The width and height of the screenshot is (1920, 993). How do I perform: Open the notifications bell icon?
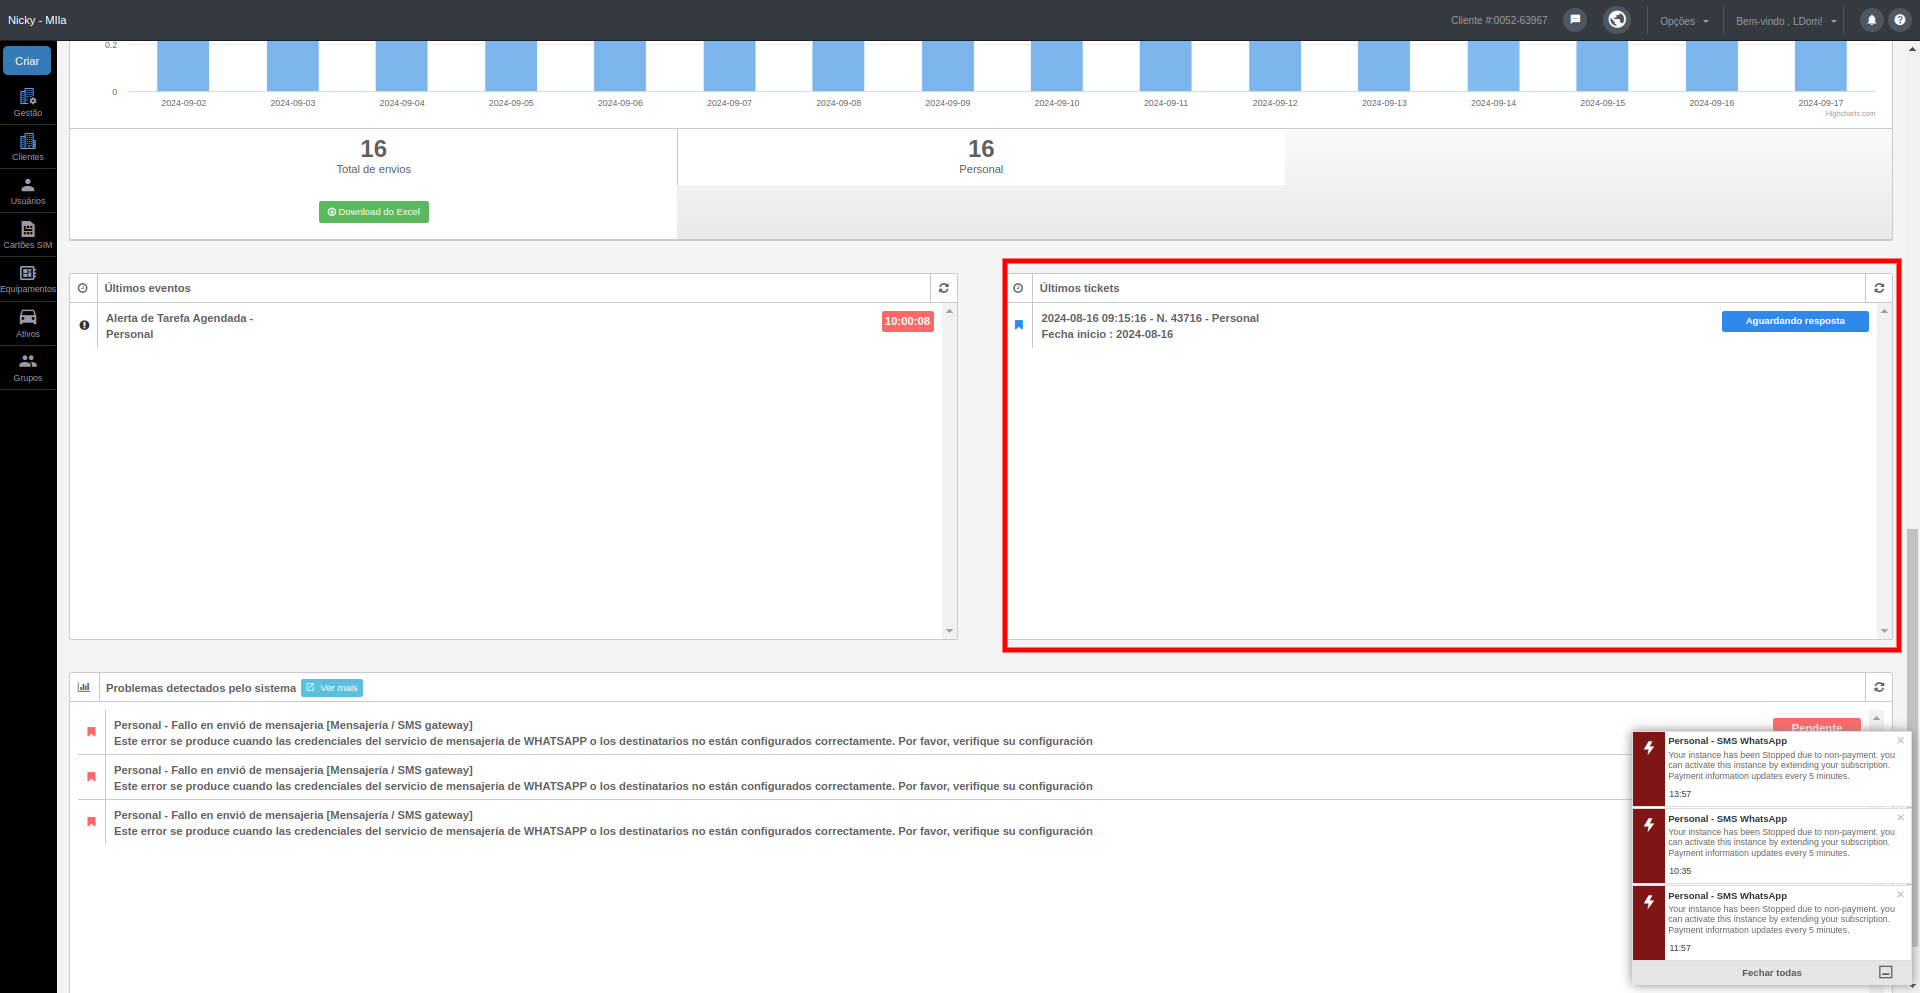coord(1872,20)
